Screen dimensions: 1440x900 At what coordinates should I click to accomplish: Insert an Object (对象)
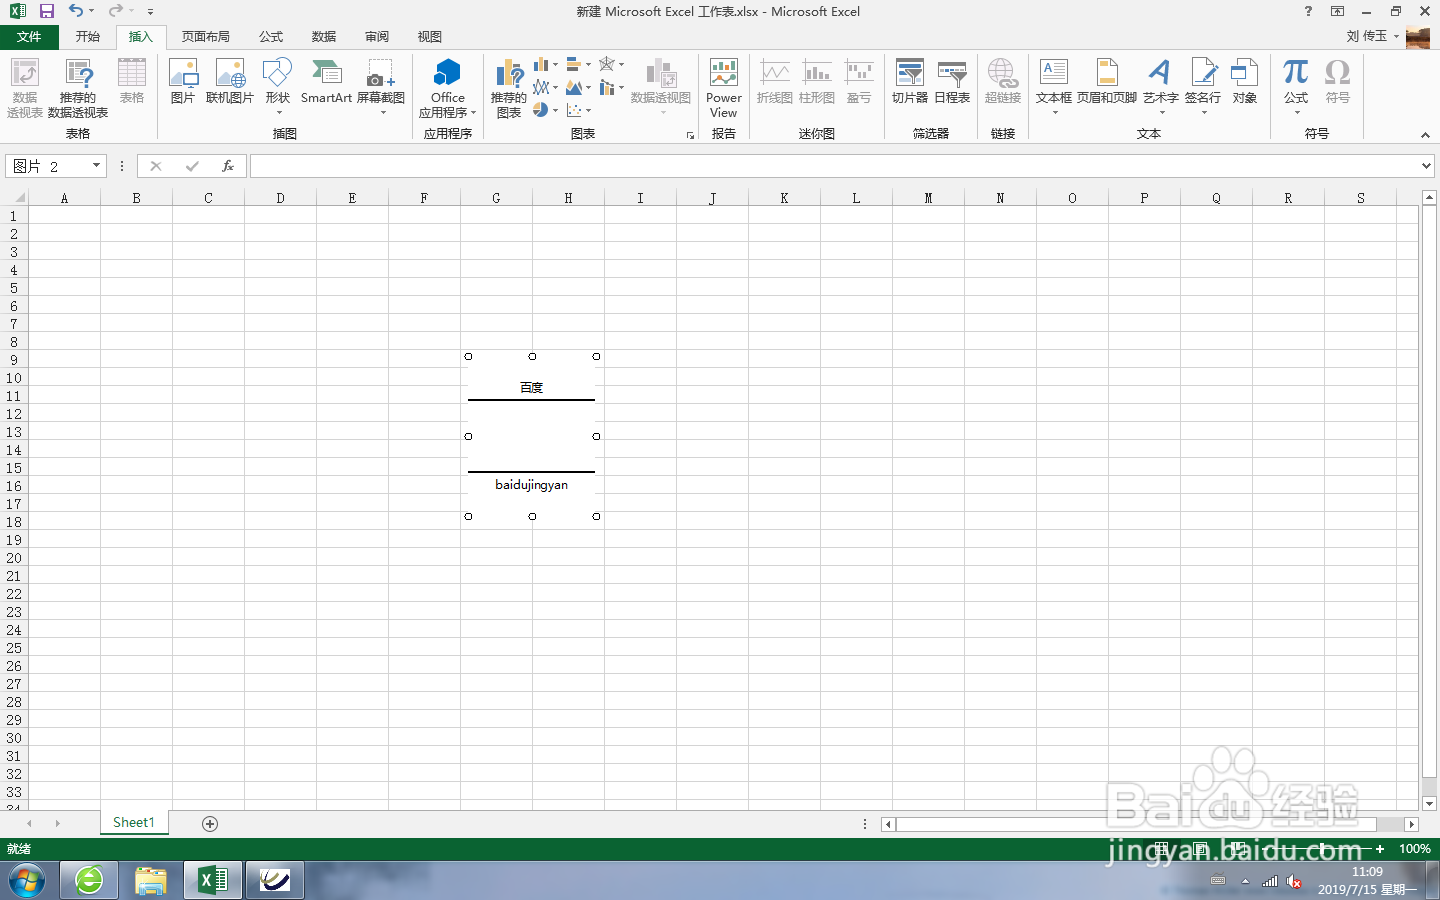(x=1245, y=80)
